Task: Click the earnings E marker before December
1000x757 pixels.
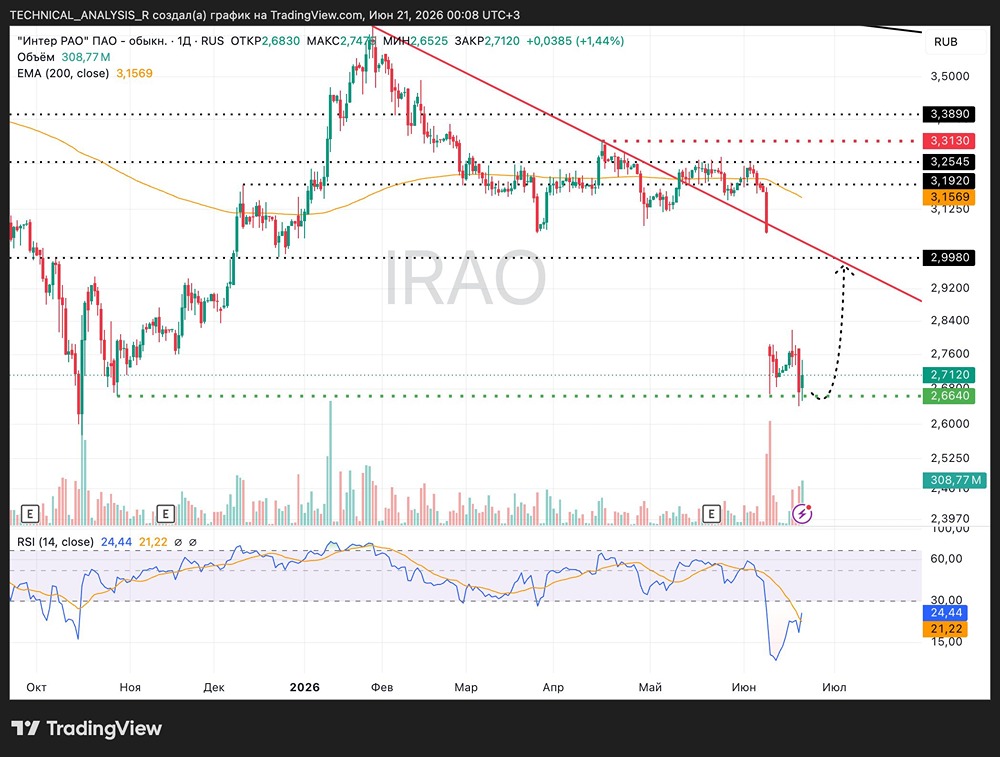Action: pos(165,513)
